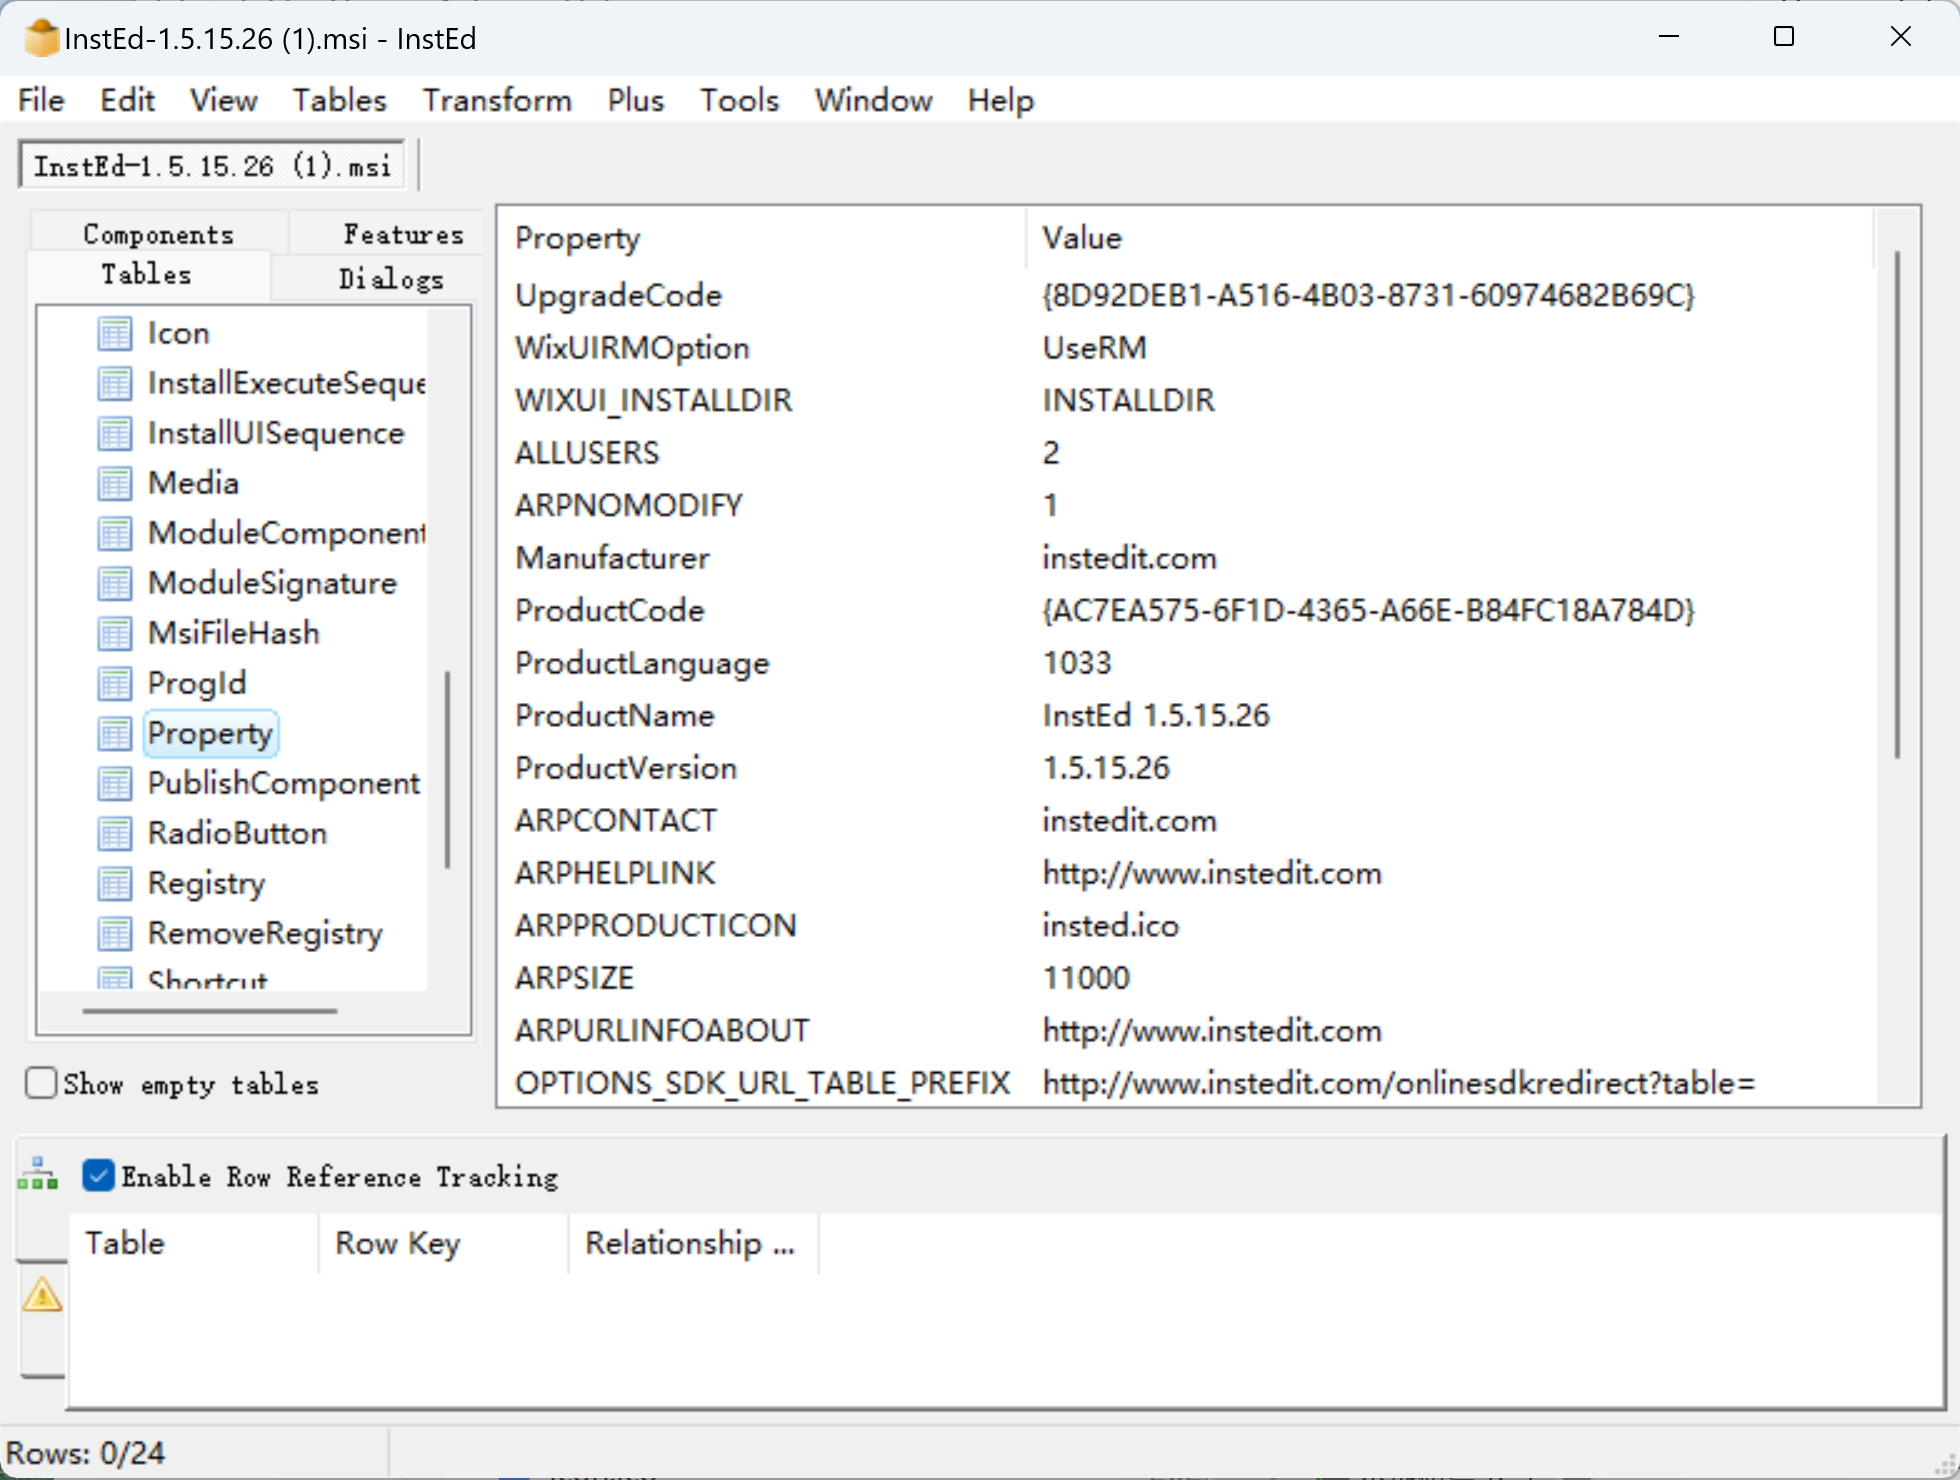Click the Table column header in tracking panel
This screenshot has height=1480, width=1960.
(x=194, y=1243)
